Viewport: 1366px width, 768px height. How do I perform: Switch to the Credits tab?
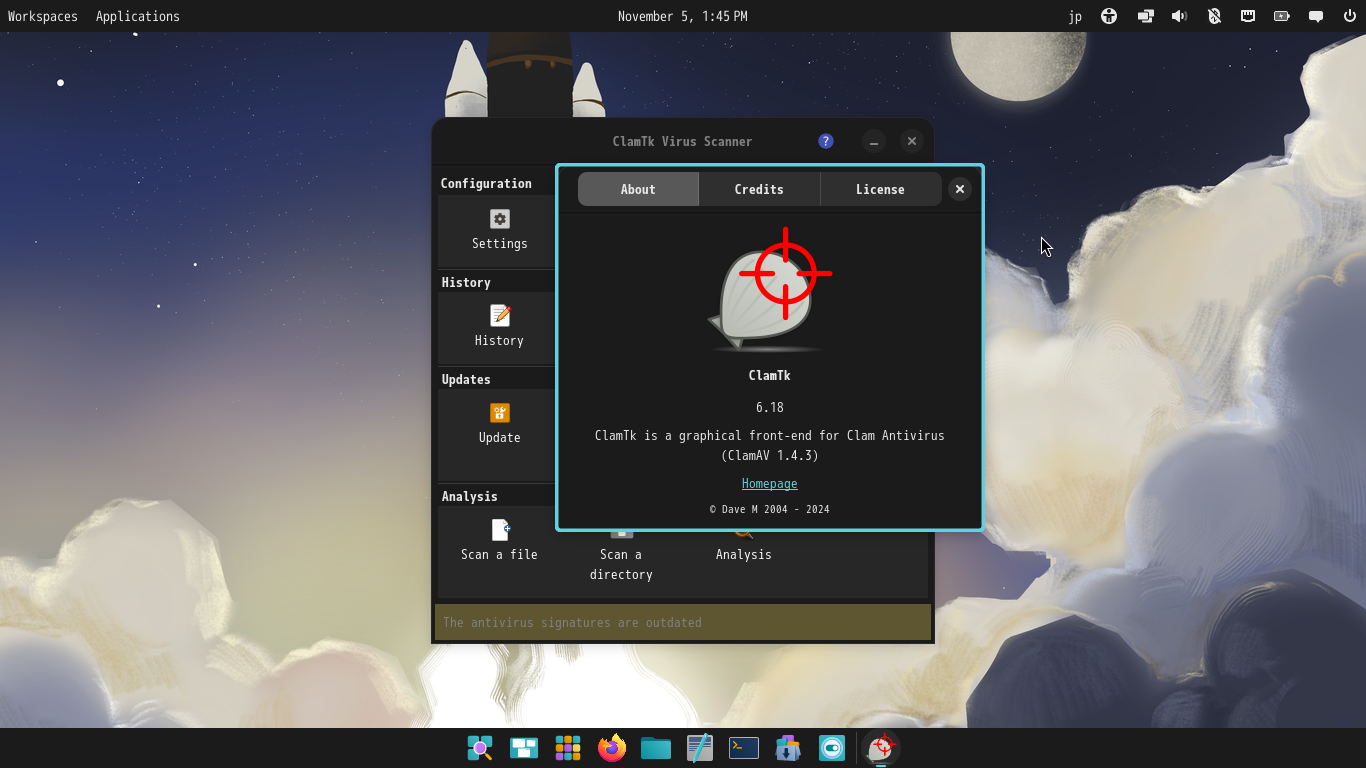[x=759, y=189]
